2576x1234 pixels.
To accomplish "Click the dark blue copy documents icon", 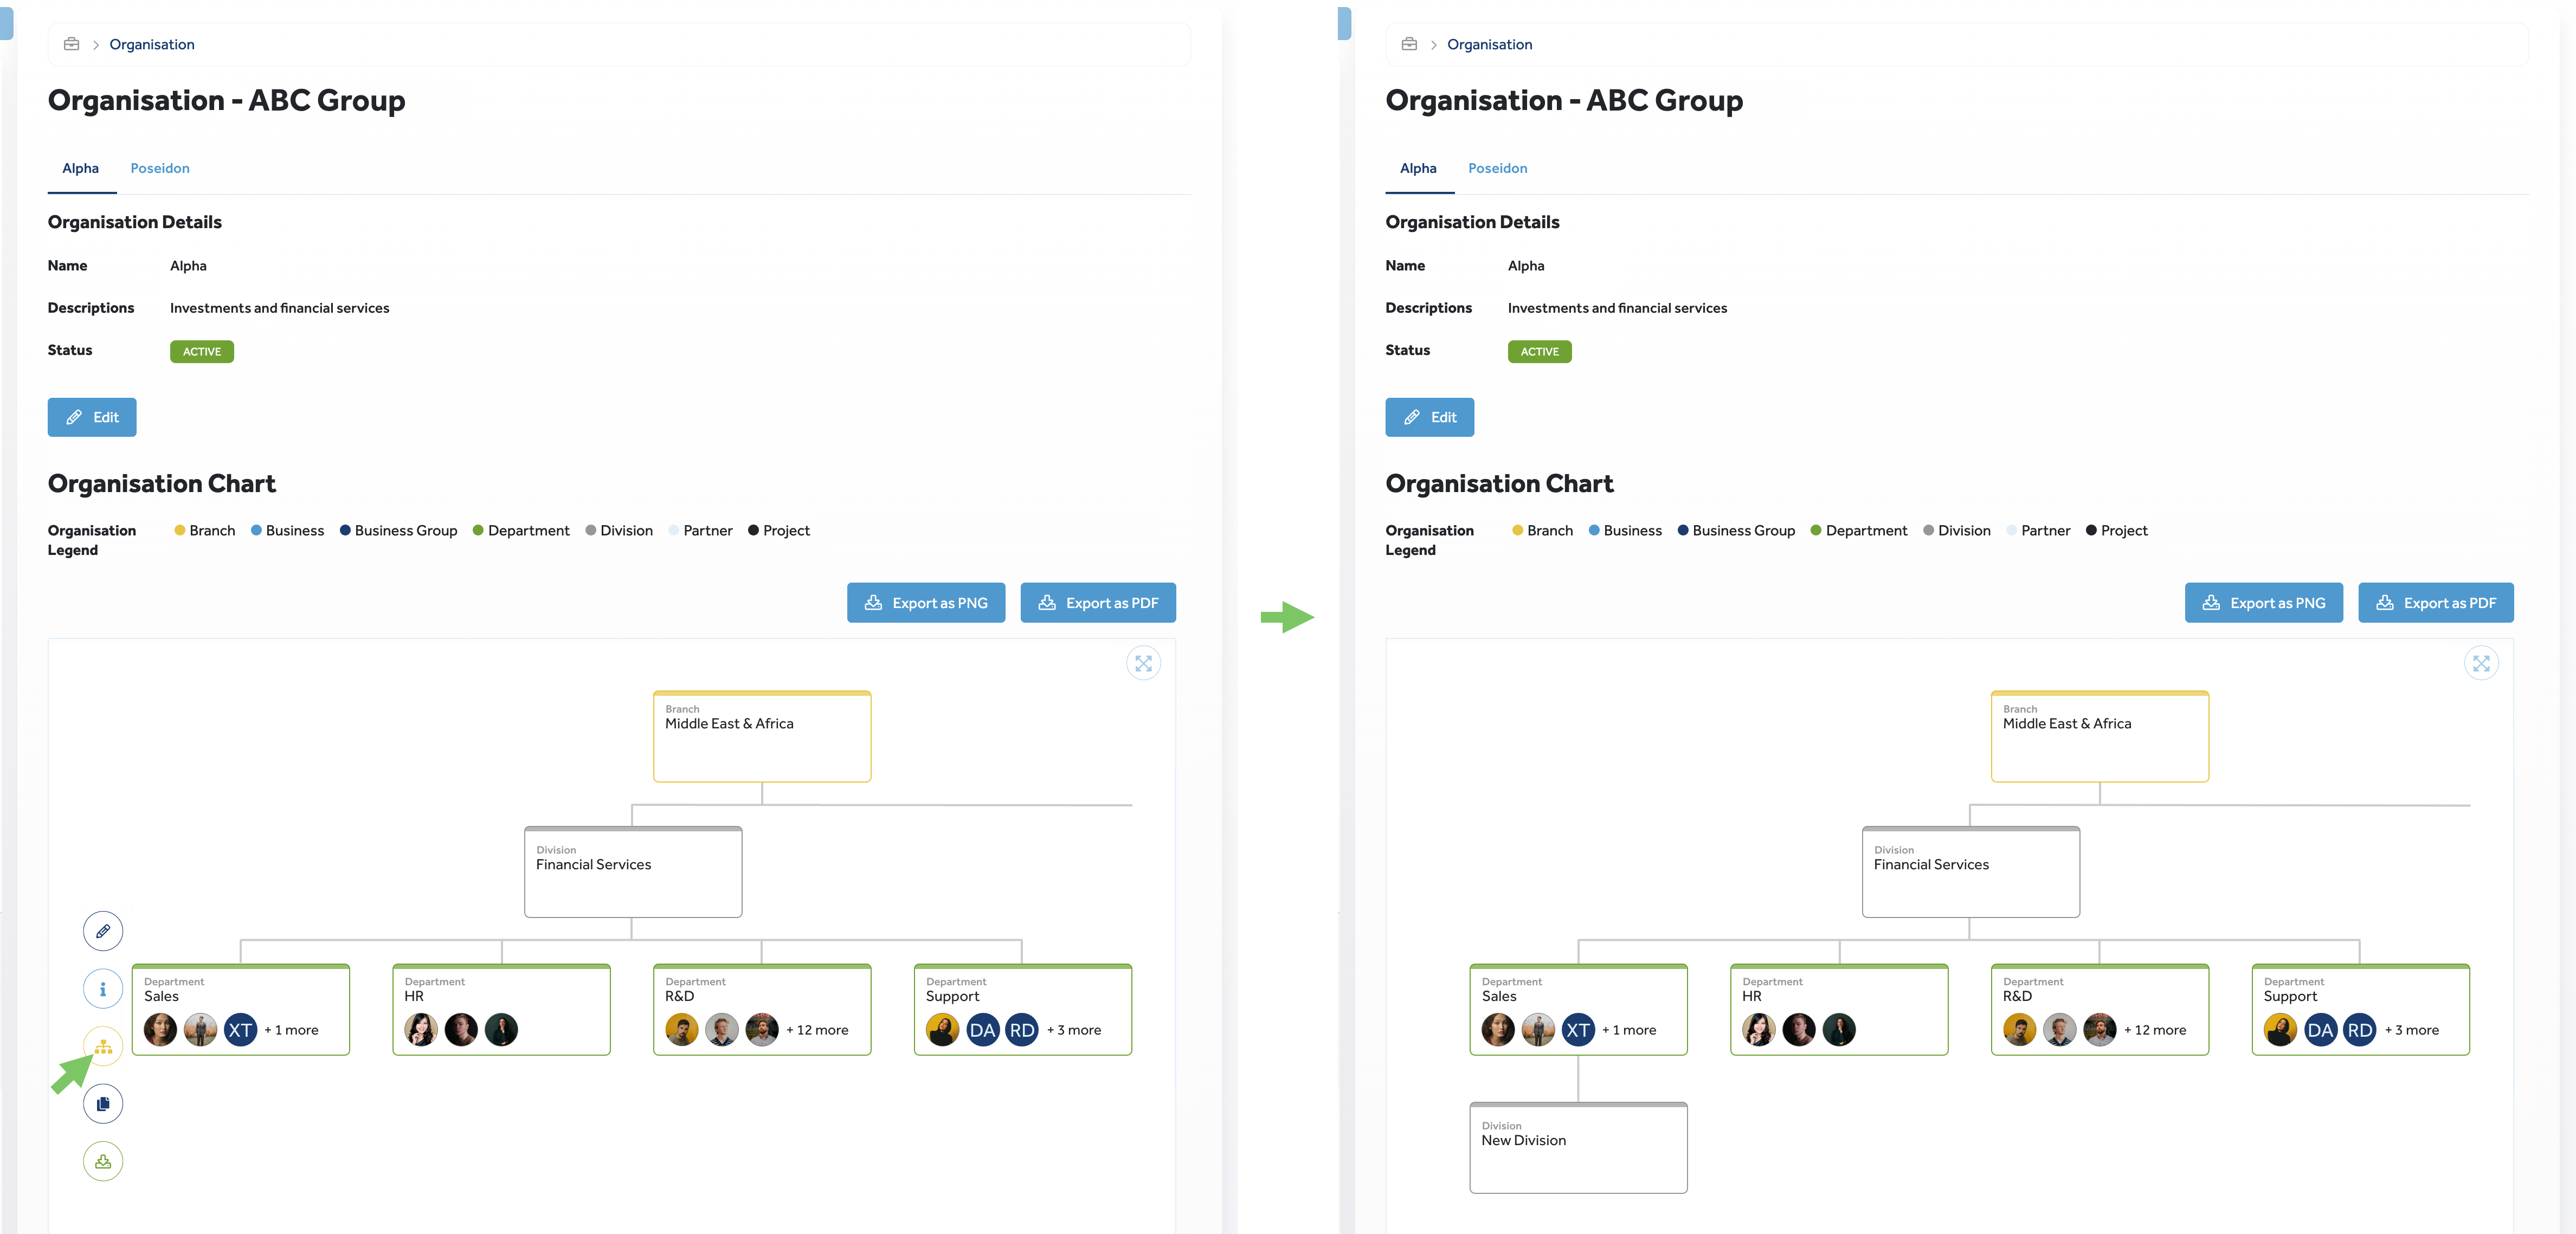I will point(103,1104).
